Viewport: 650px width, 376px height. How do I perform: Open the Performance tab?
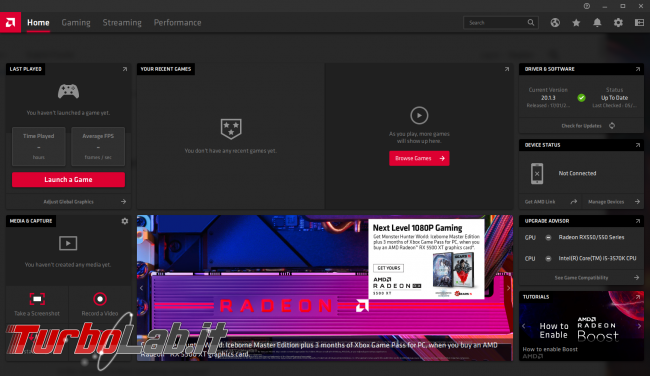[177, 23]
